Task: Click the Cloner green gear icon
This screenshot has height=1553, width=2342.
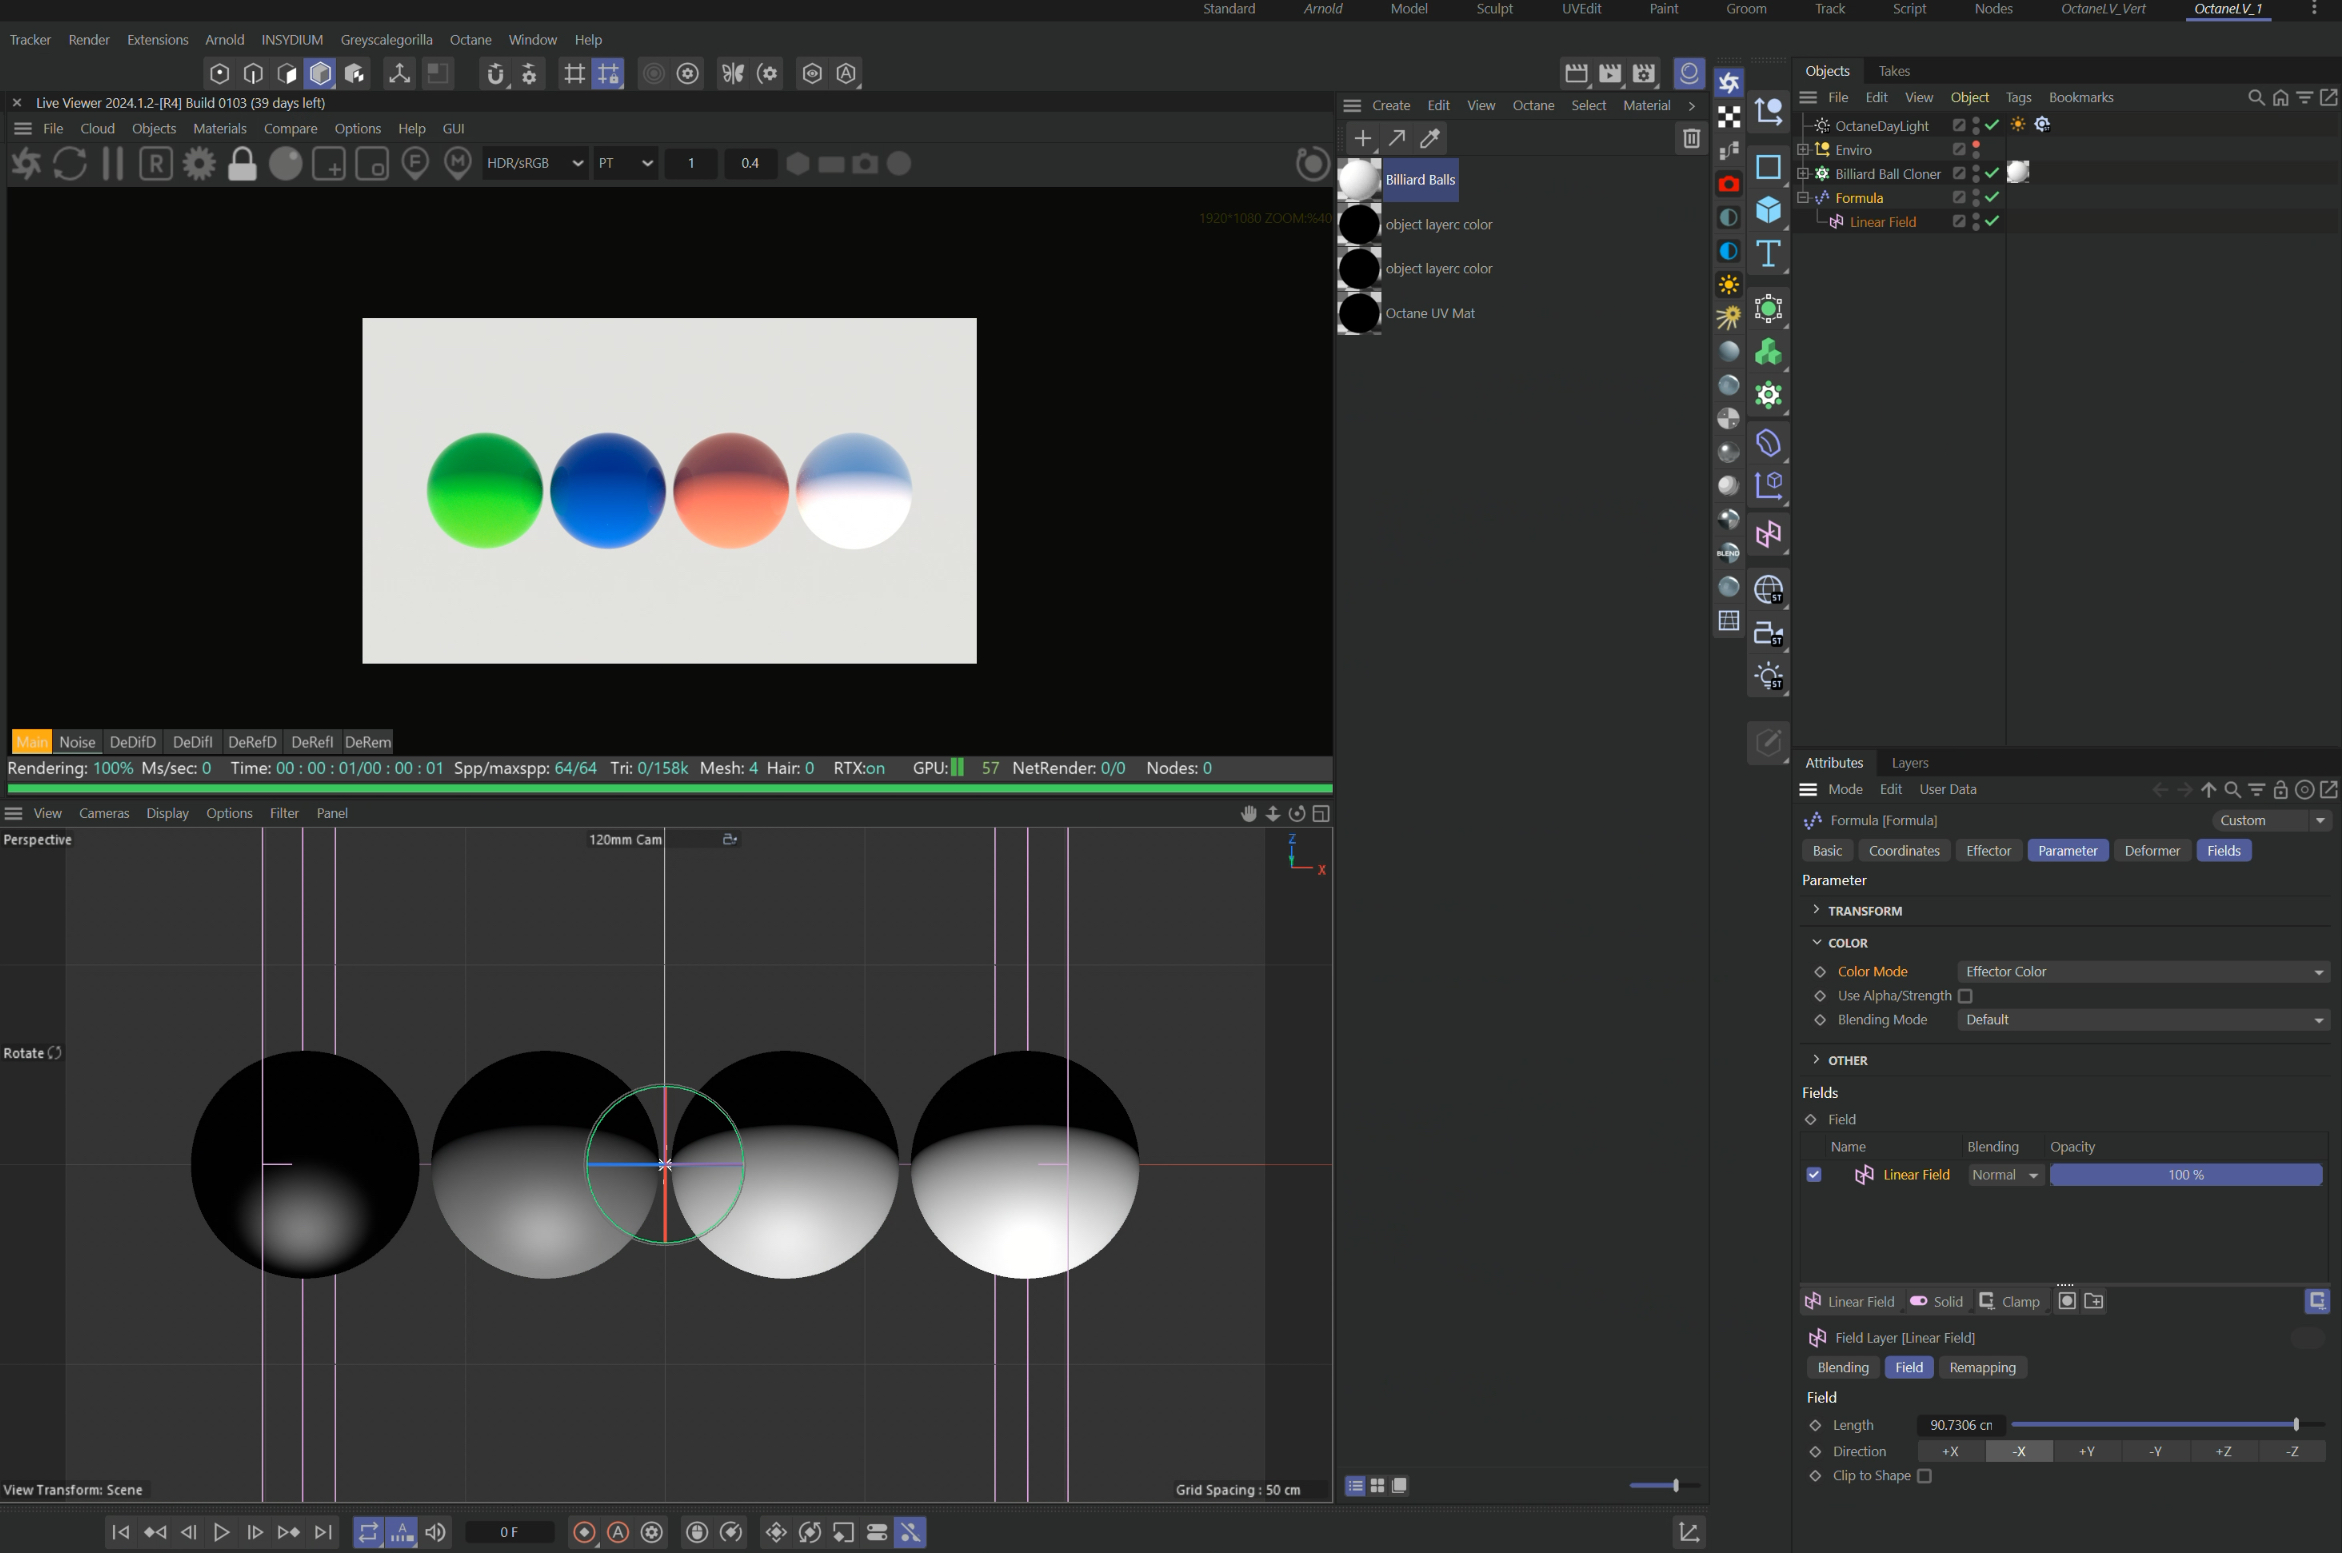Action: tap(1768, 396)
